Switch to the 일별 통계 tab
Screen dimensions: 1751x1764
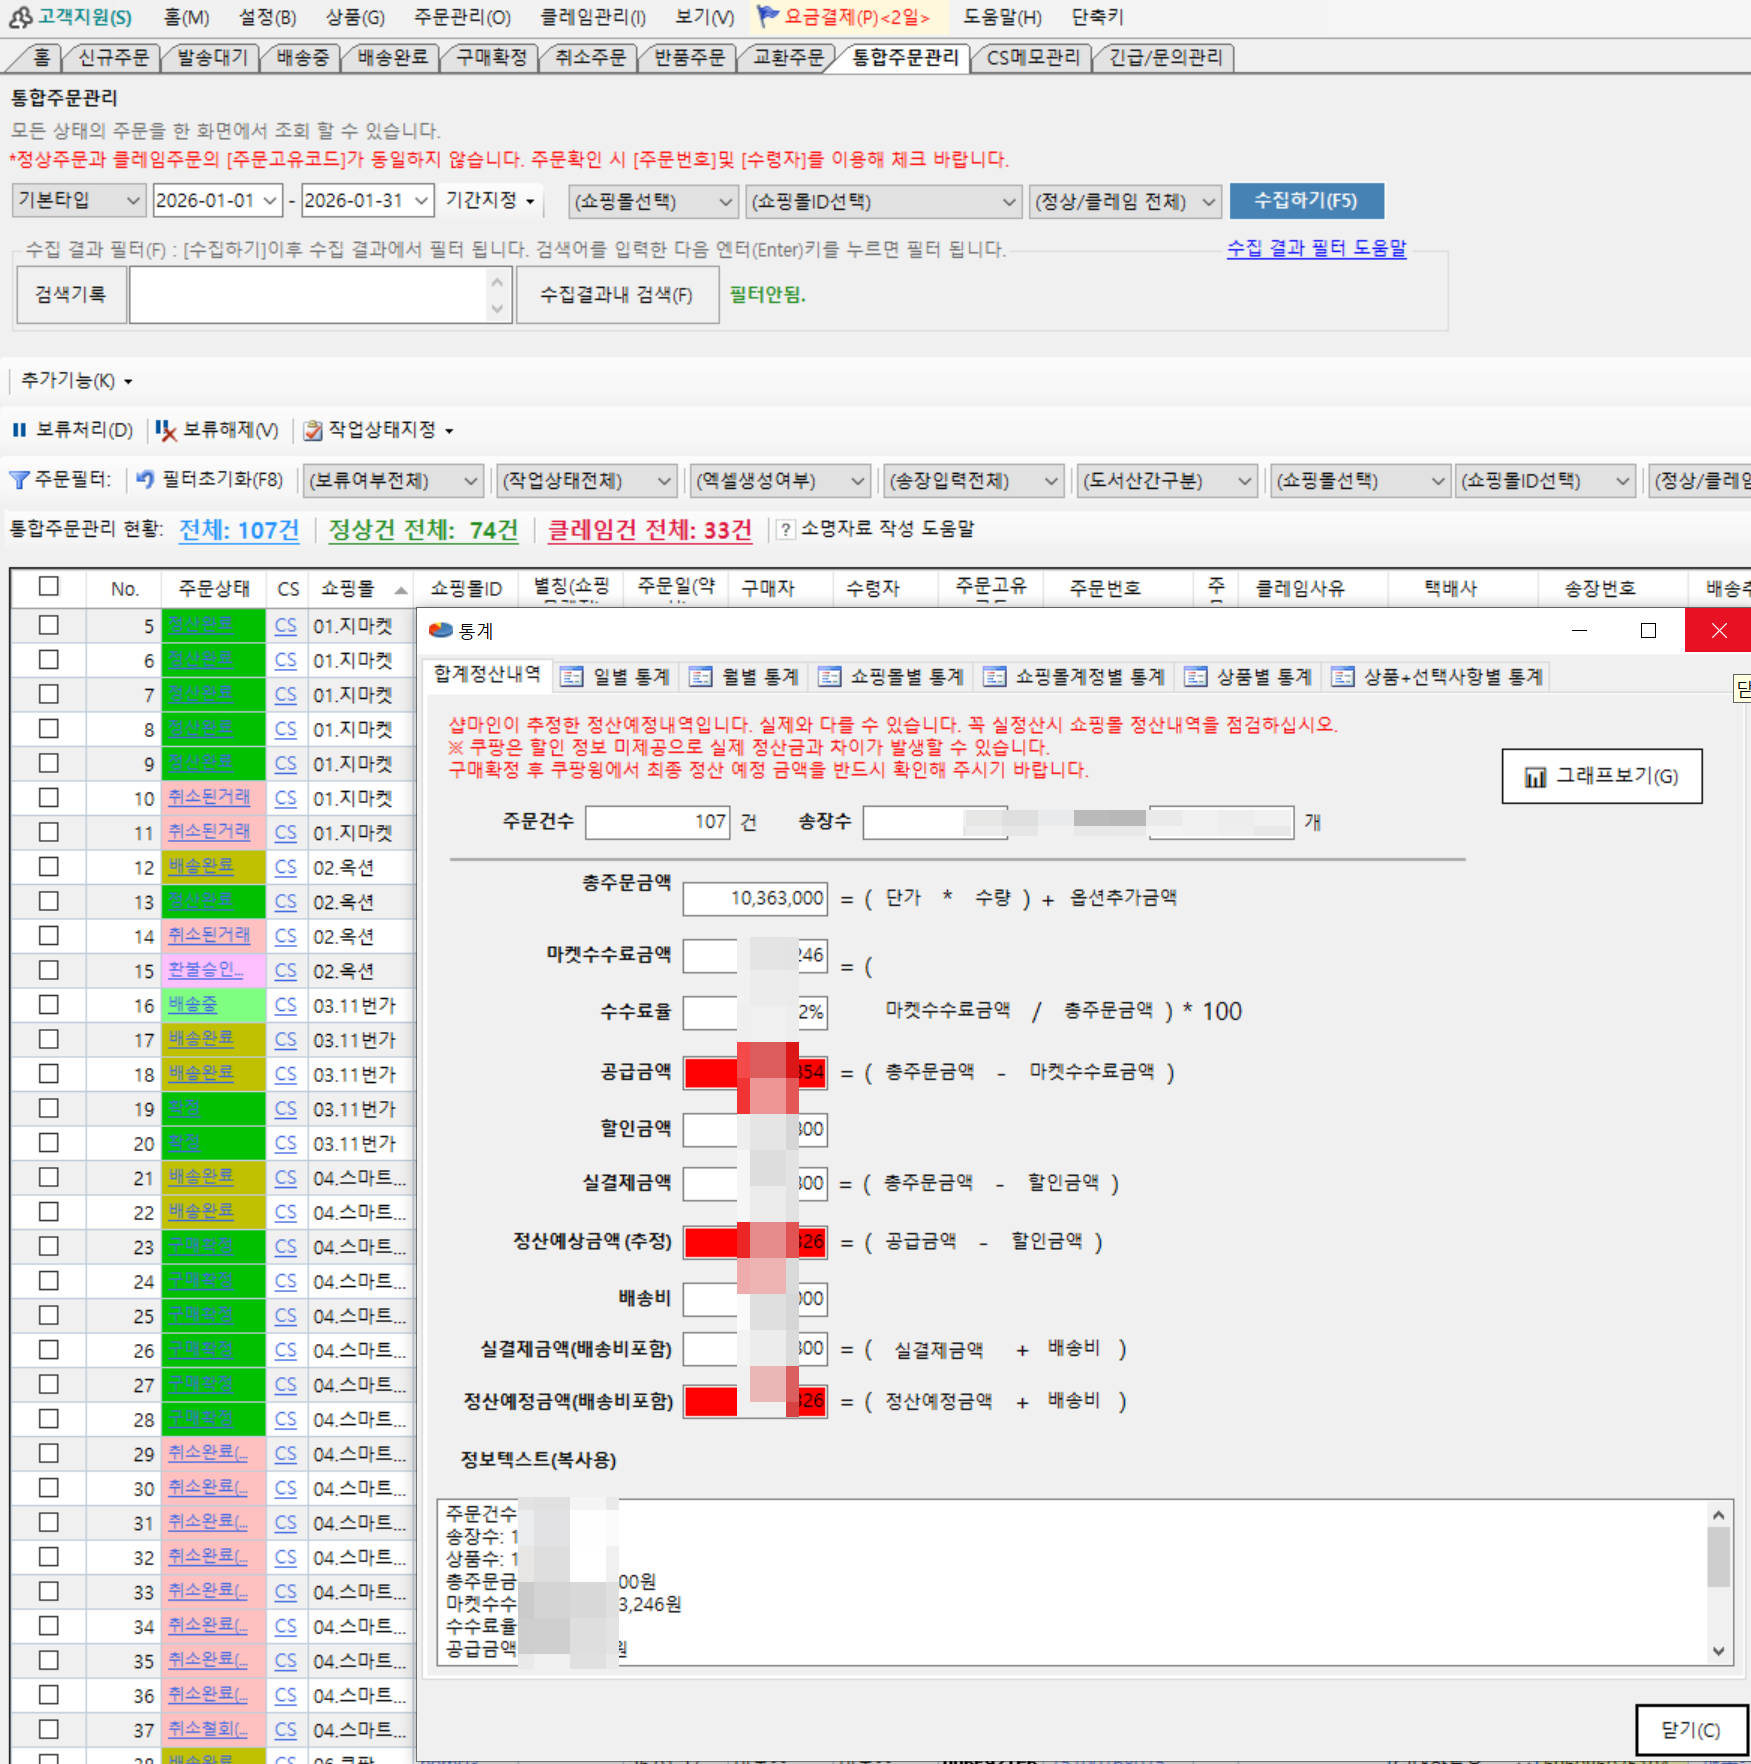(616, 677)
